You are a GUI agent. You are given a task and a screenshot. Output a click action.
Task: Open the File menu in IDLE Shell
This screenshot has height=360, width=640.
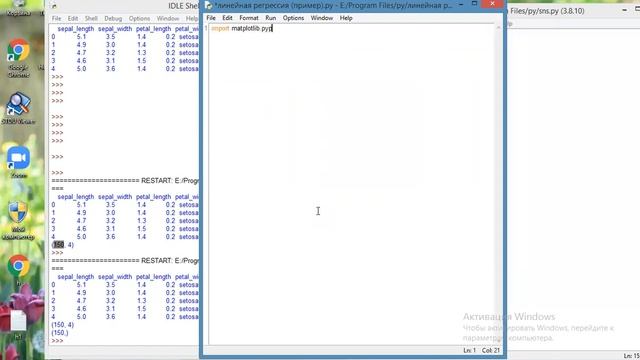click(x=56, y=18)
